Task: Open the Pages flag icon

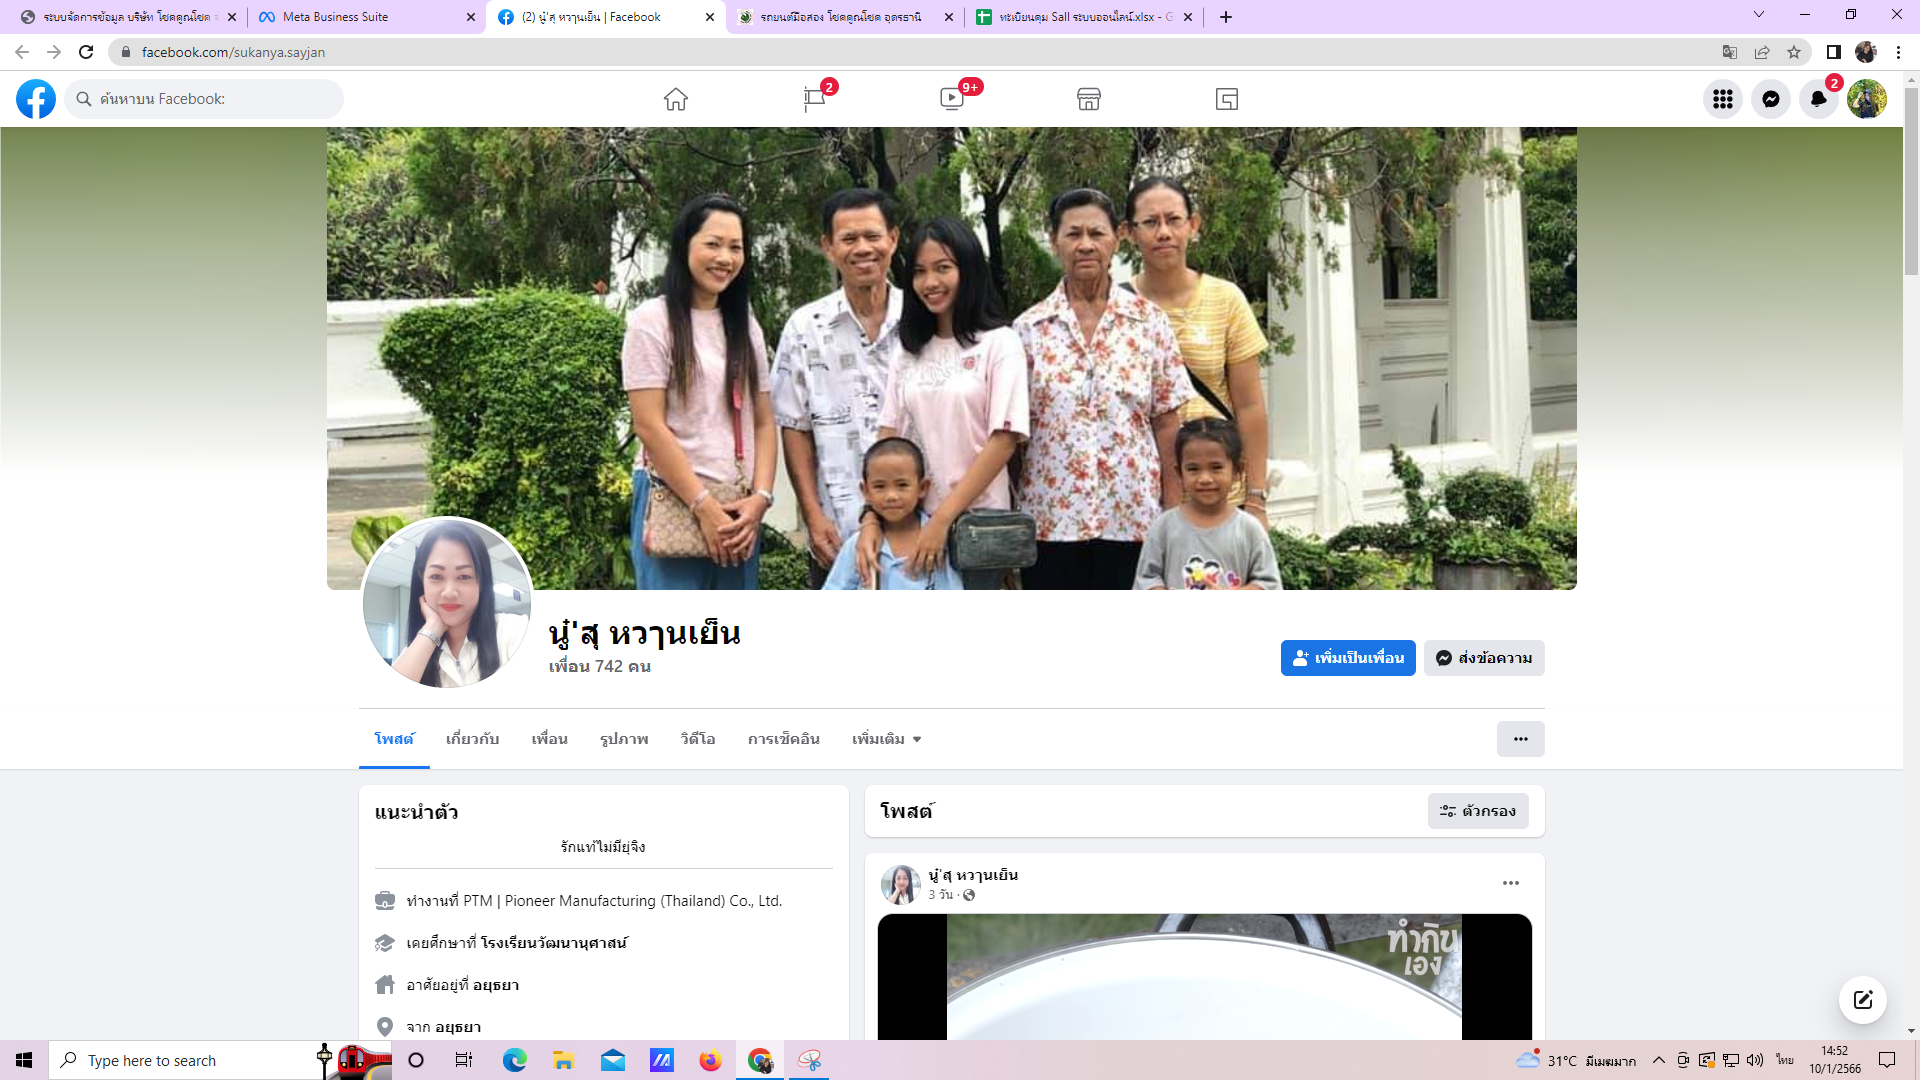Action: (x=814, y=99)
